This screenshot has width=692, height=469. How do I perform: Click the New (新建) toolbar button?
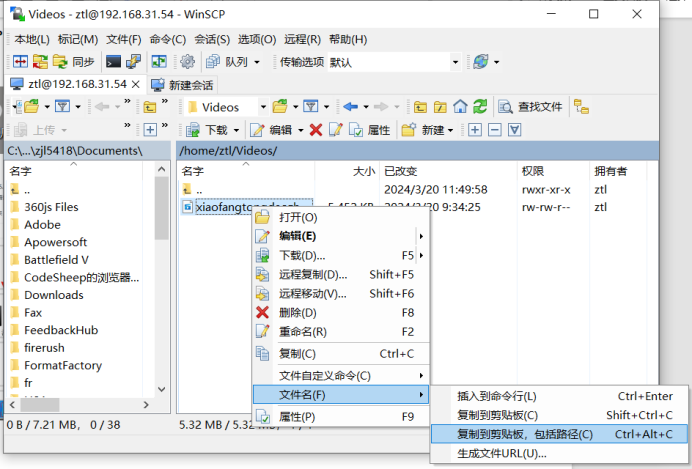tap(427, 130)
